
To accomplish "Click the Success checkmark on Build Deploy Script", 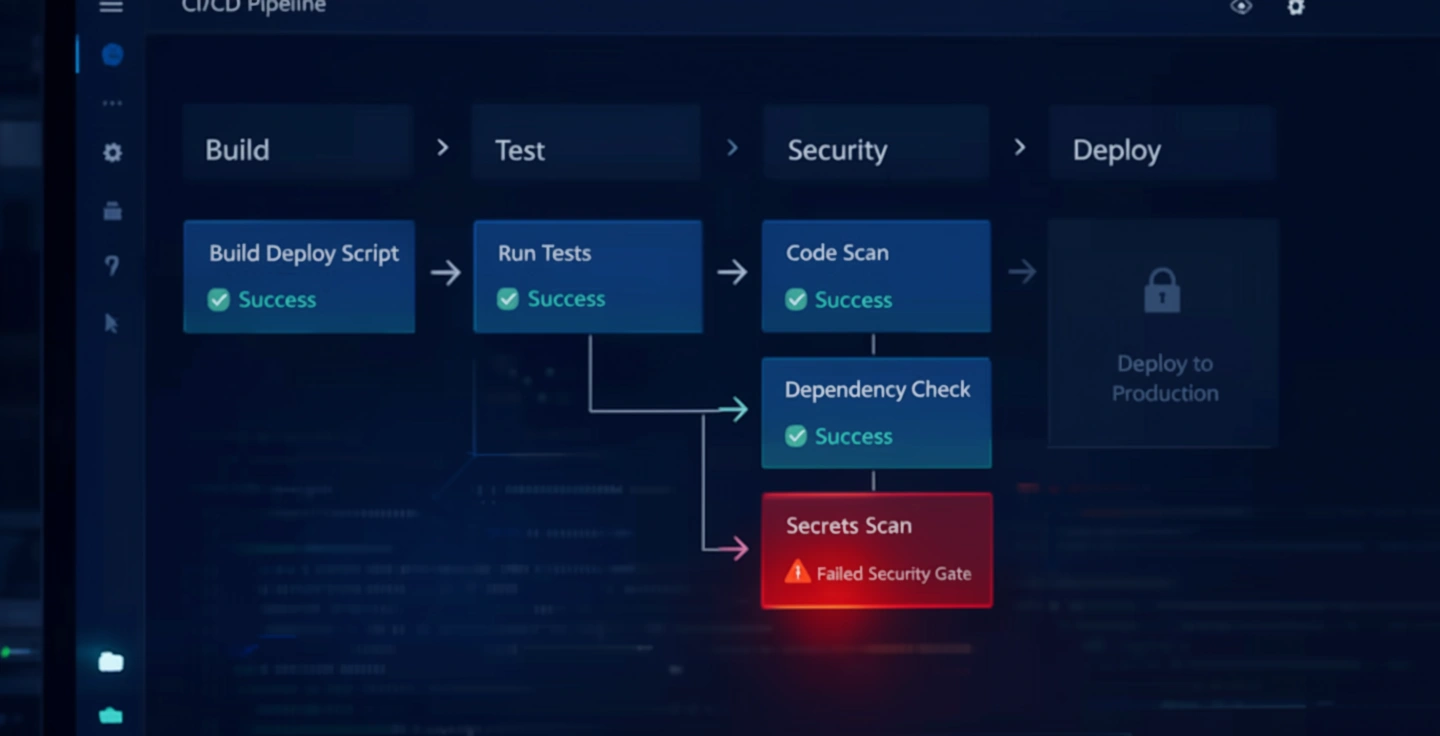I will tap(218, 300).
